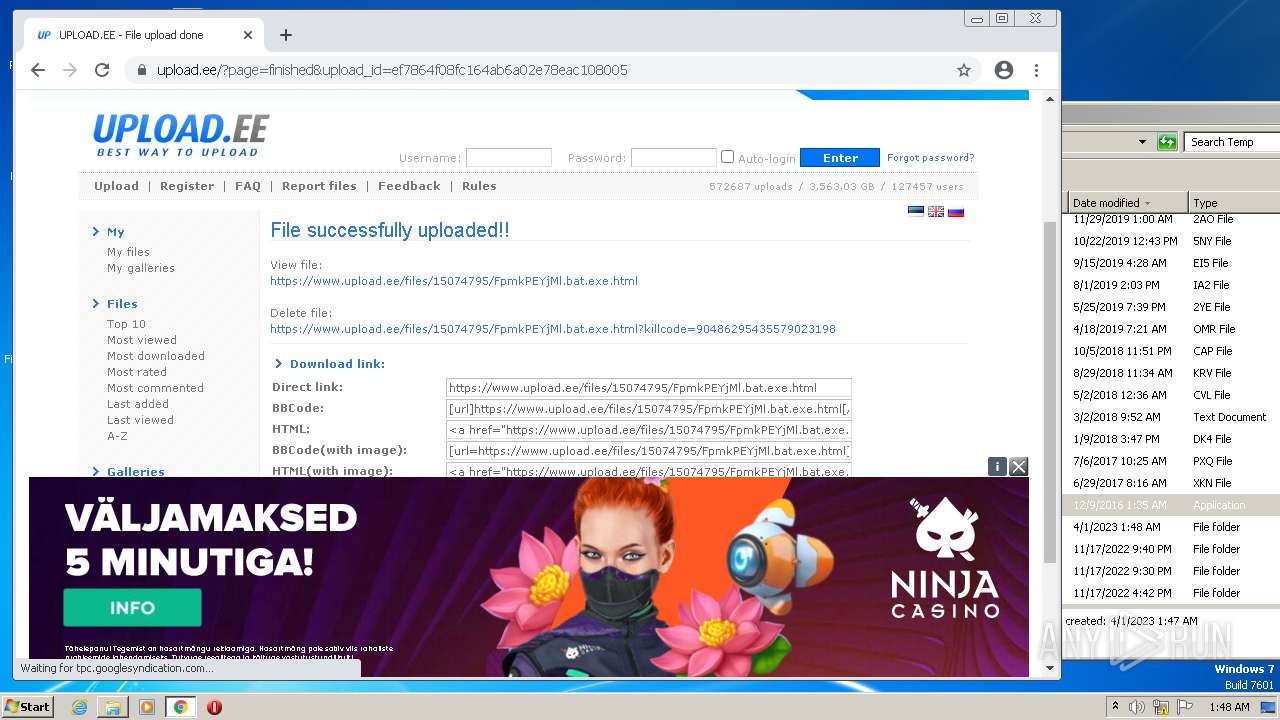This screenshot has width=1280, height=720.
Task: Open the Start menu
Action: pyautogui.click(x=27, y=707)
